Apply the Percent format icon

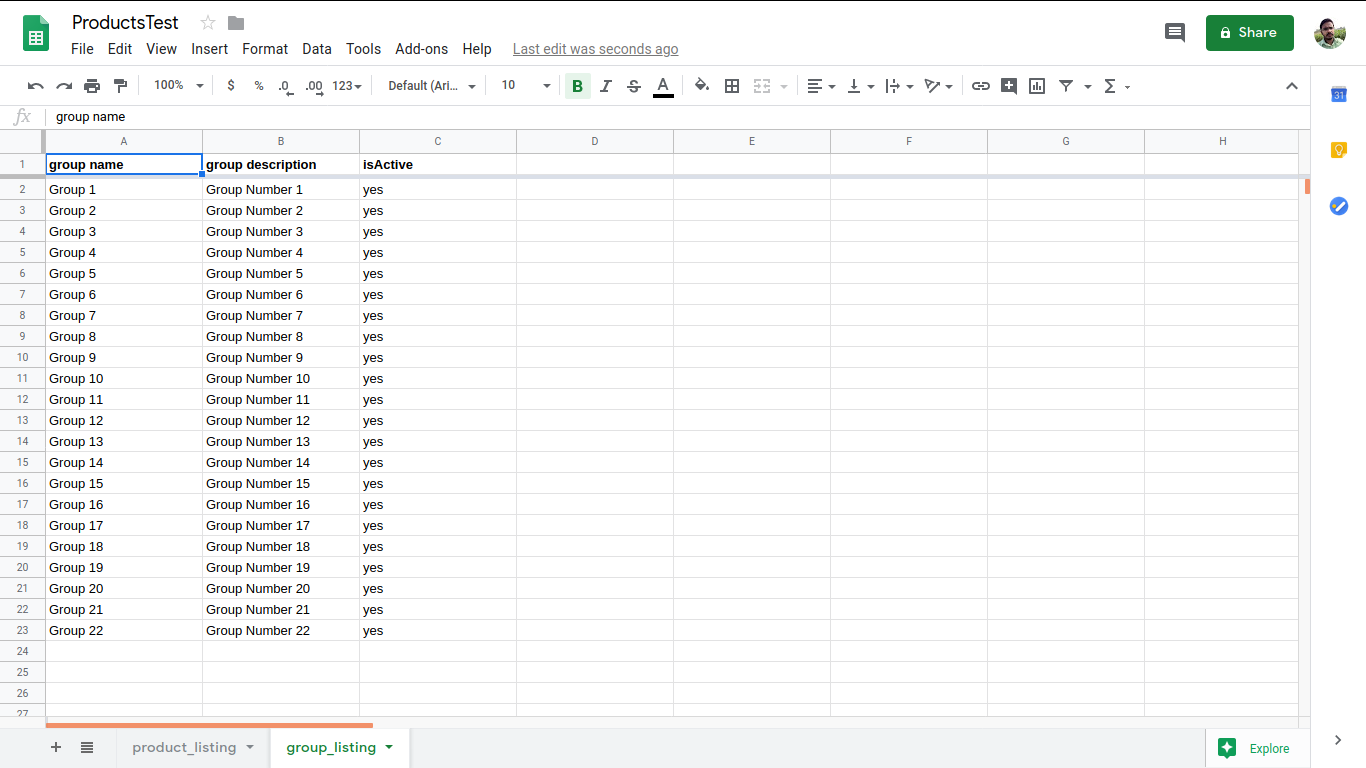click(x=258, y=86)
